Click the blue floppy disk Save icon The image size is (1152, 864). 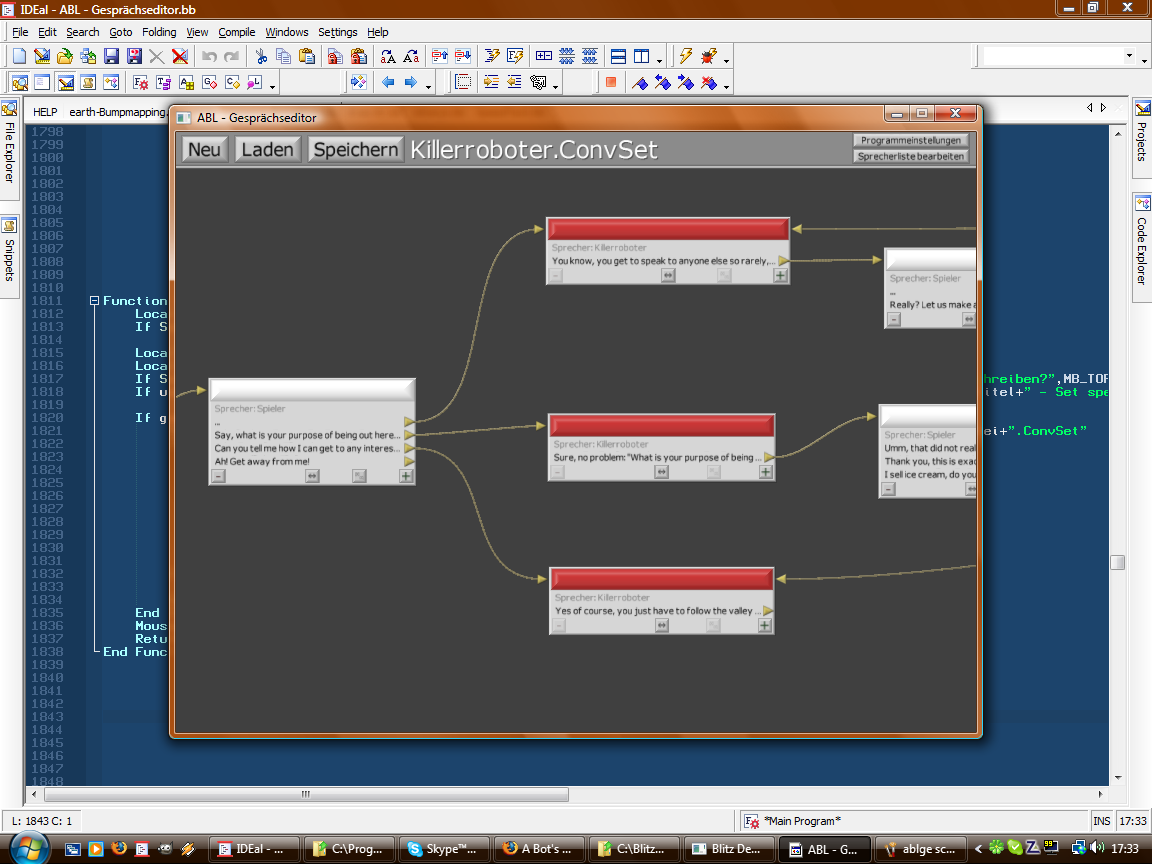pyautogui.click(x=111, y=57)
